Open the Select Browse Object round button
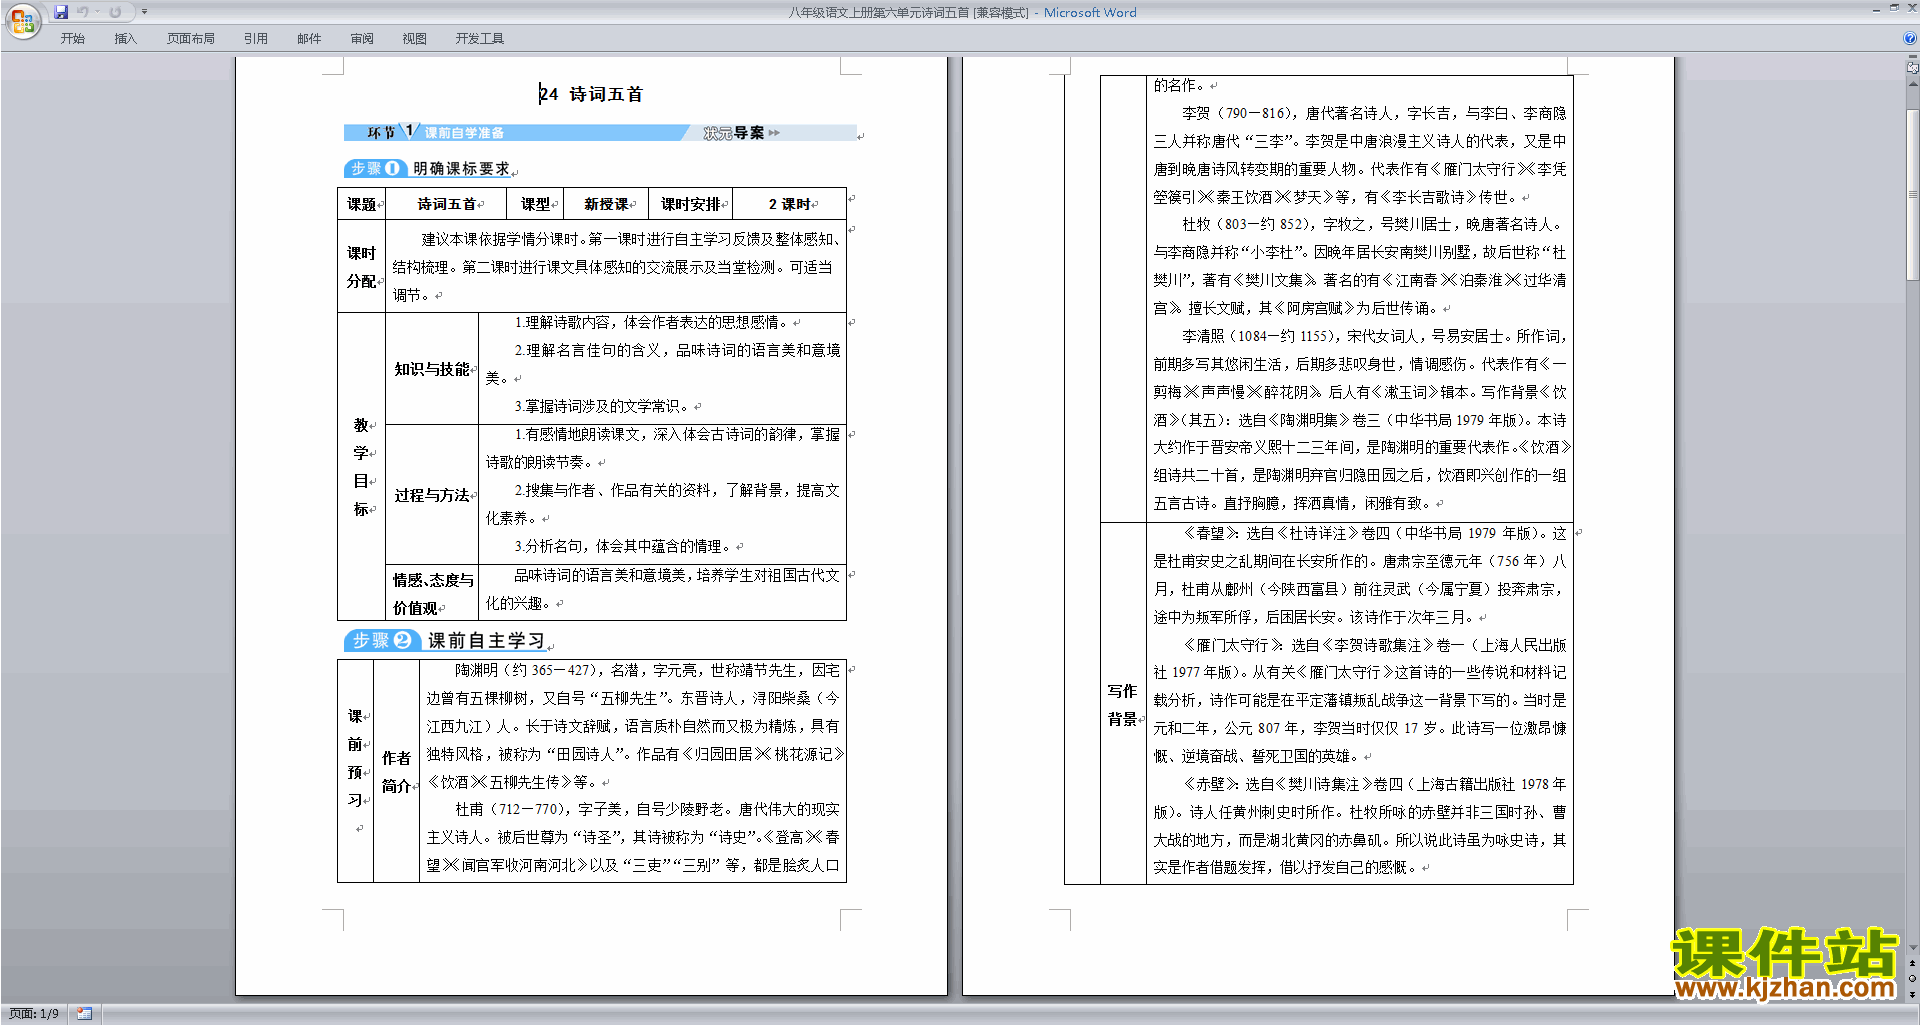 tap(1912, 979)
